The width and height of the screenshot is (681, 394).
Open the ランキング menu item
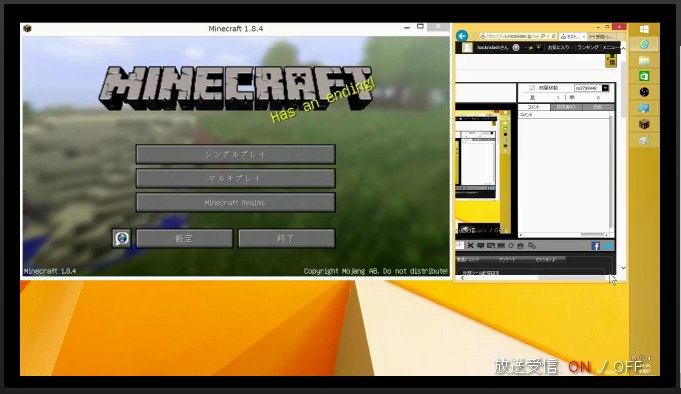[587, 47]
